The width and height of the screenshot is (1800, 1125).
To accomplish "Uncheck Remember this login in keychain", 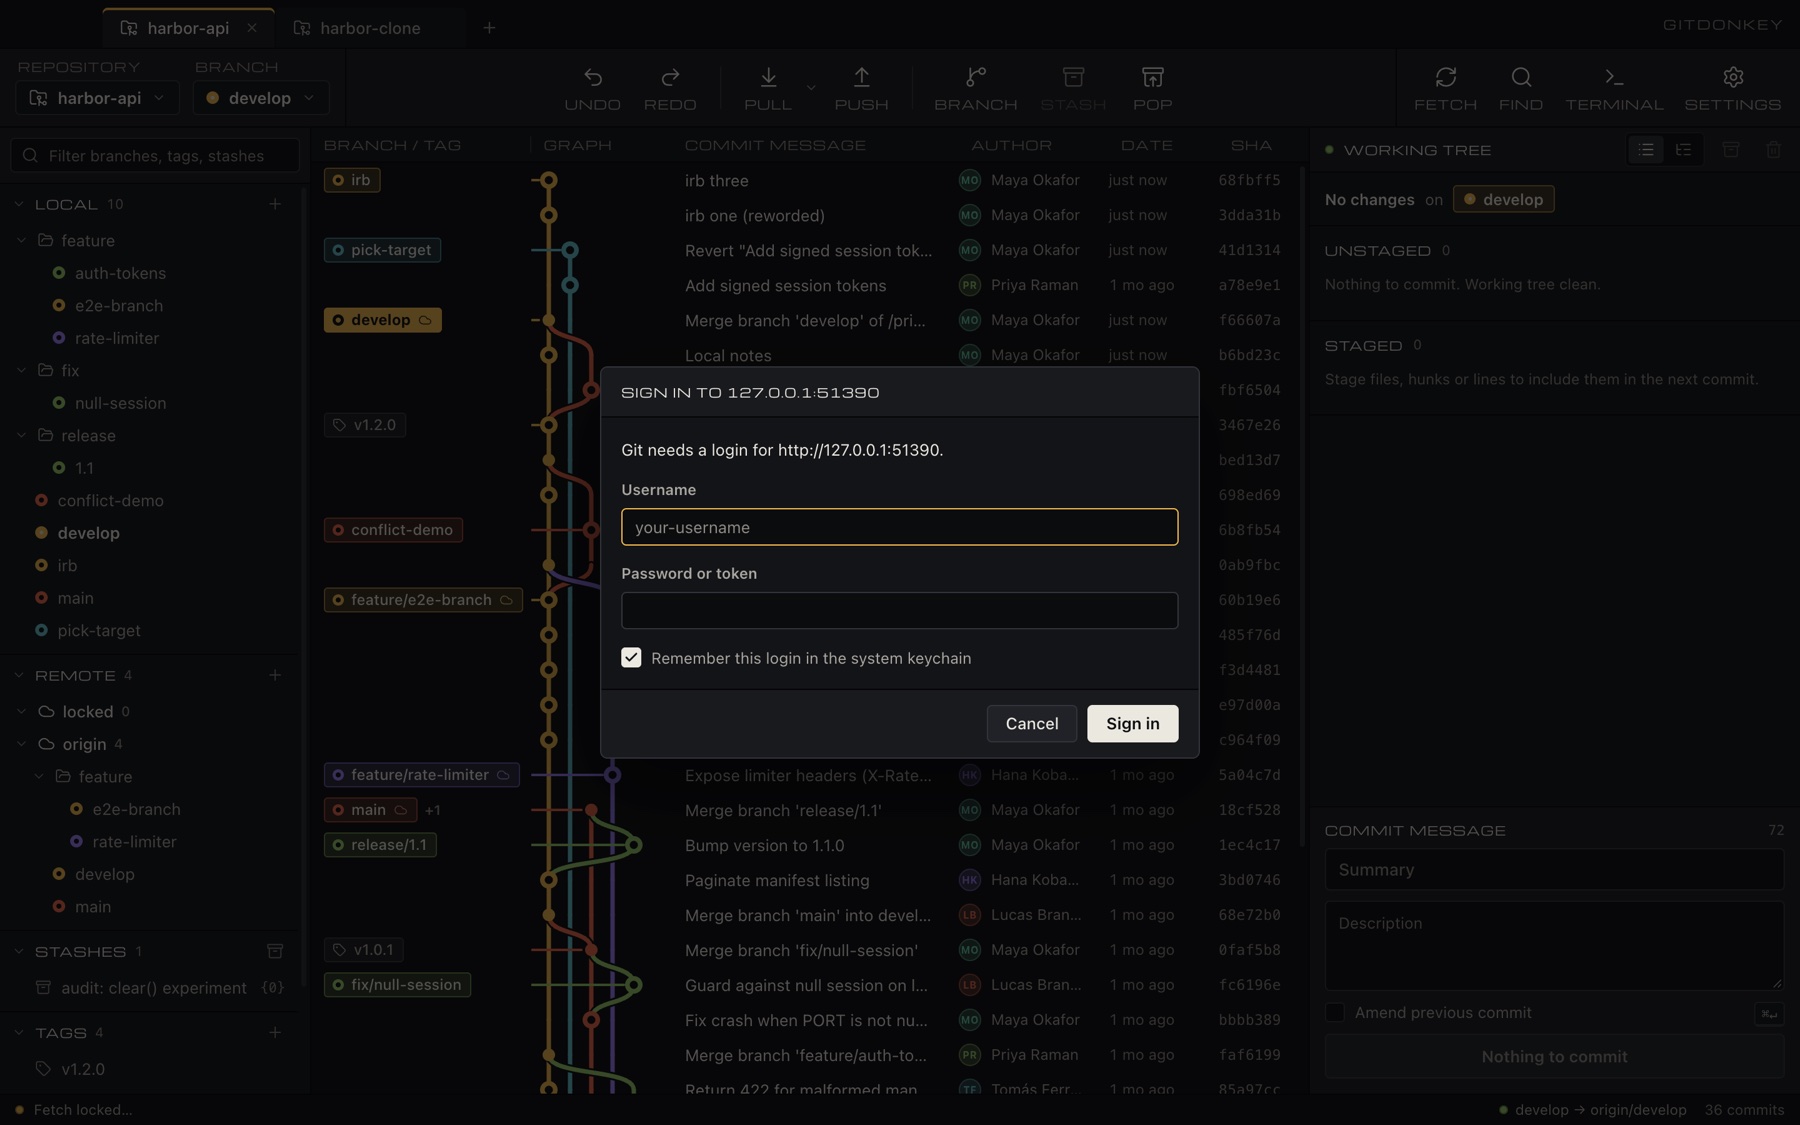I will click(x=631, y=657).
